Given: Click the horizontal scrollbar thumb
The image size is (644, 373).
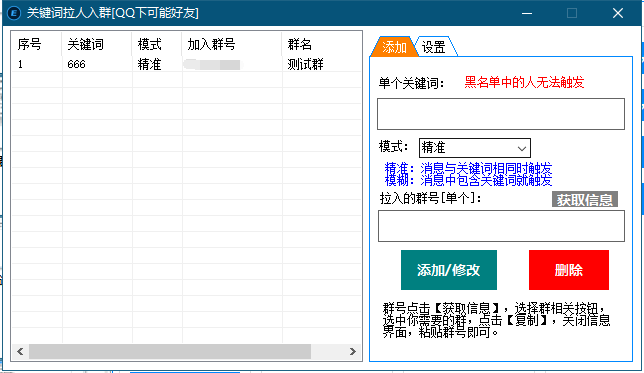Looking at the screenshot, I should tap(170, 351).
